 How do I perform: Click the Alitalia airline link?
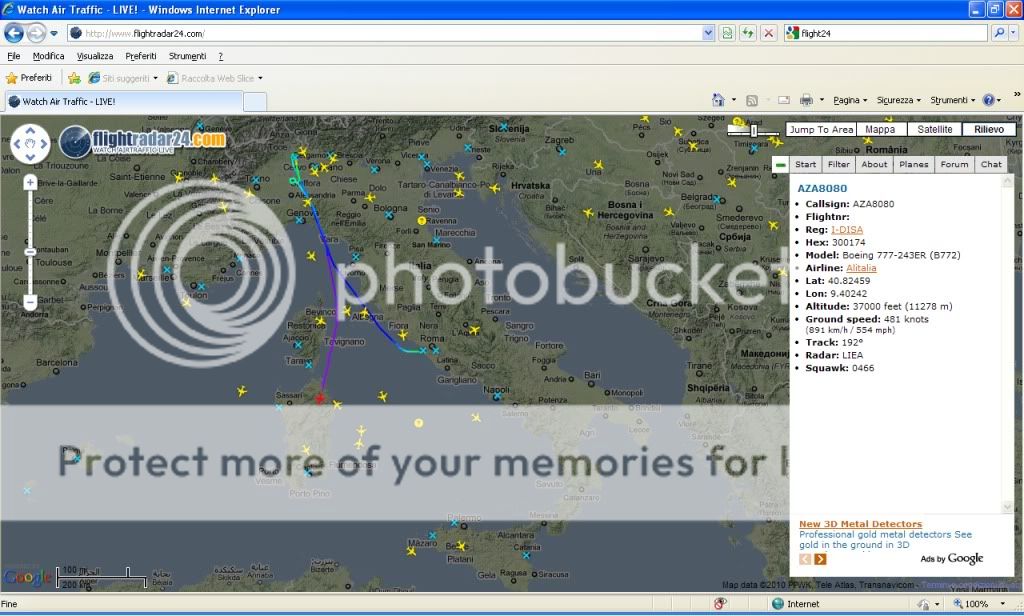click(x=861, y=268)
